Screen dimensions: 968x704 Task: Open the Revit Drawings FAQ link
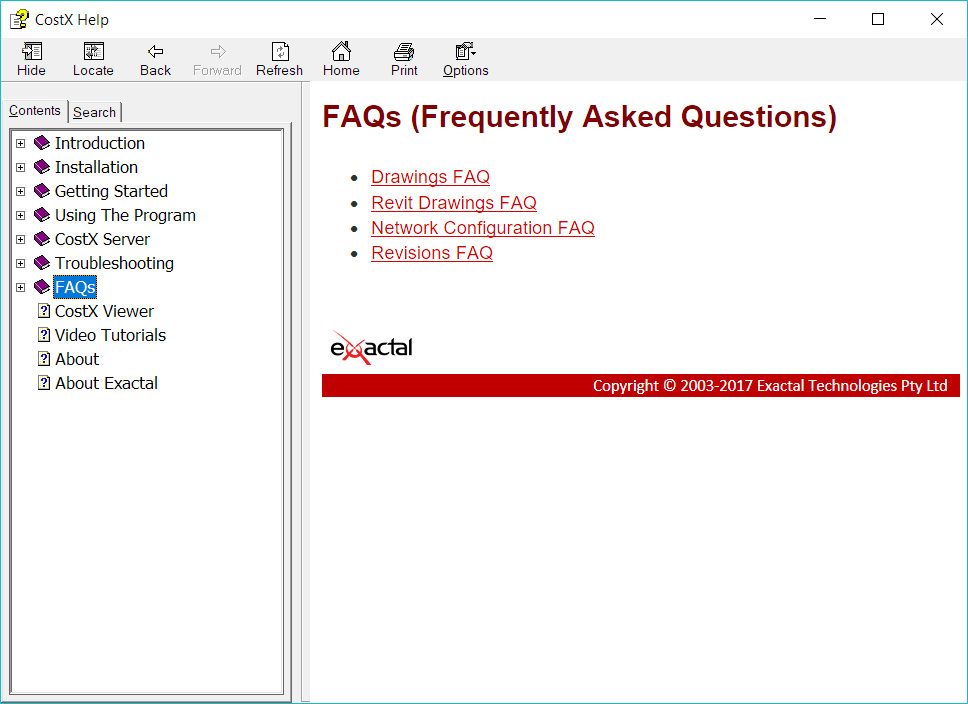(454, 203)
